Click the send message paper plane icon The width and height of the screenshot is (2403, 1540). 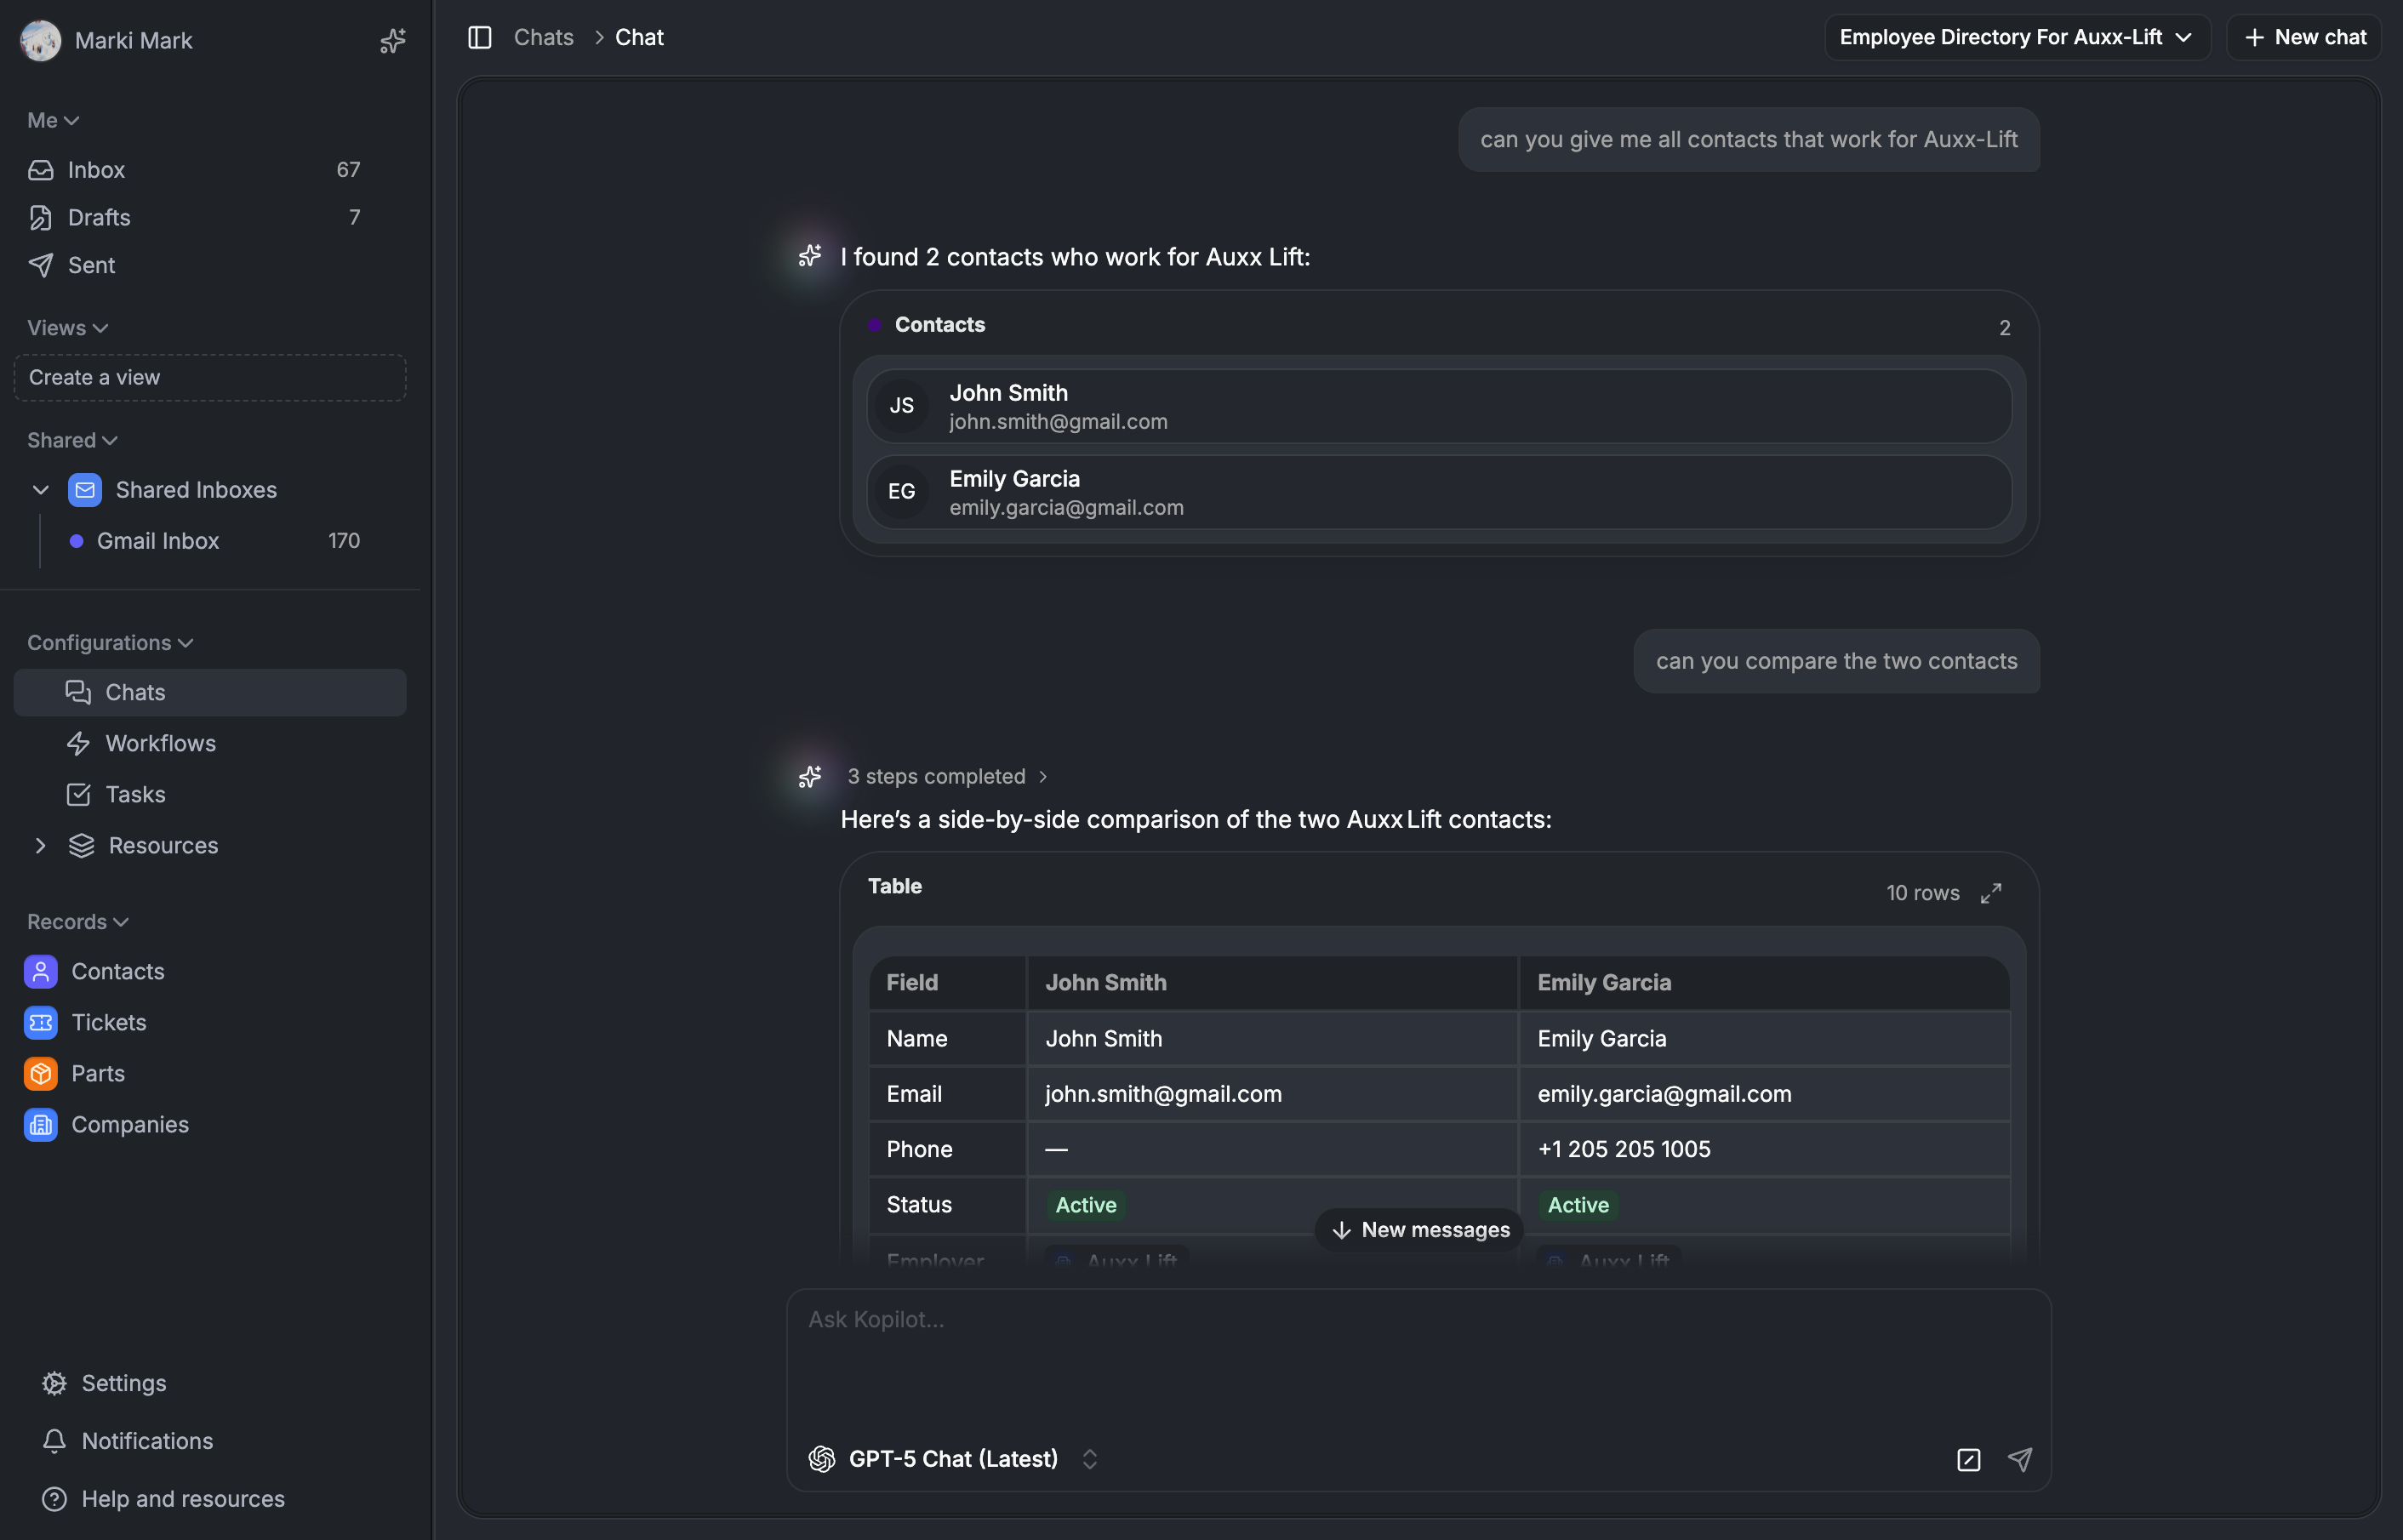(x=2019, y=1459)
